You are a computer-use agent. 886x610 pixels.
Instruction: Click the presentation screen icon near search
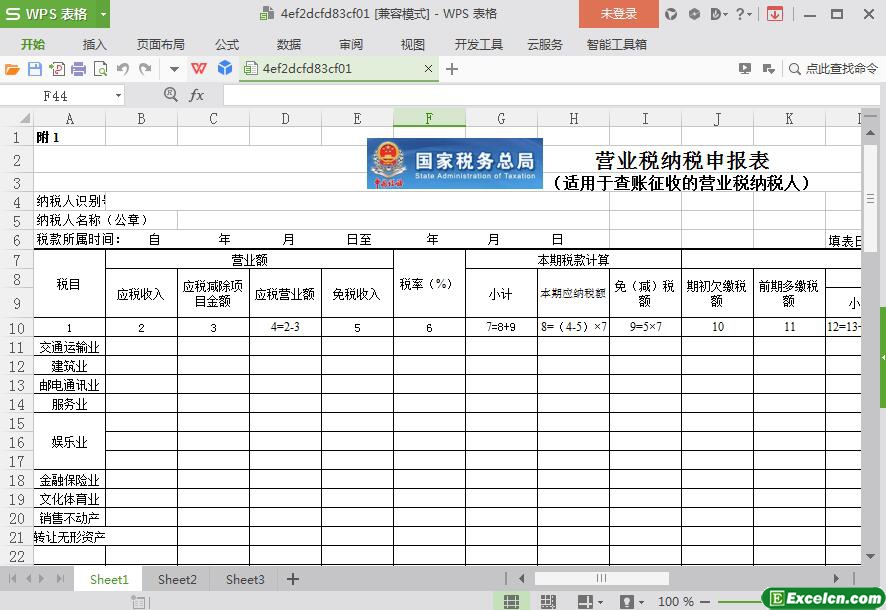click(x=745, y=69)
